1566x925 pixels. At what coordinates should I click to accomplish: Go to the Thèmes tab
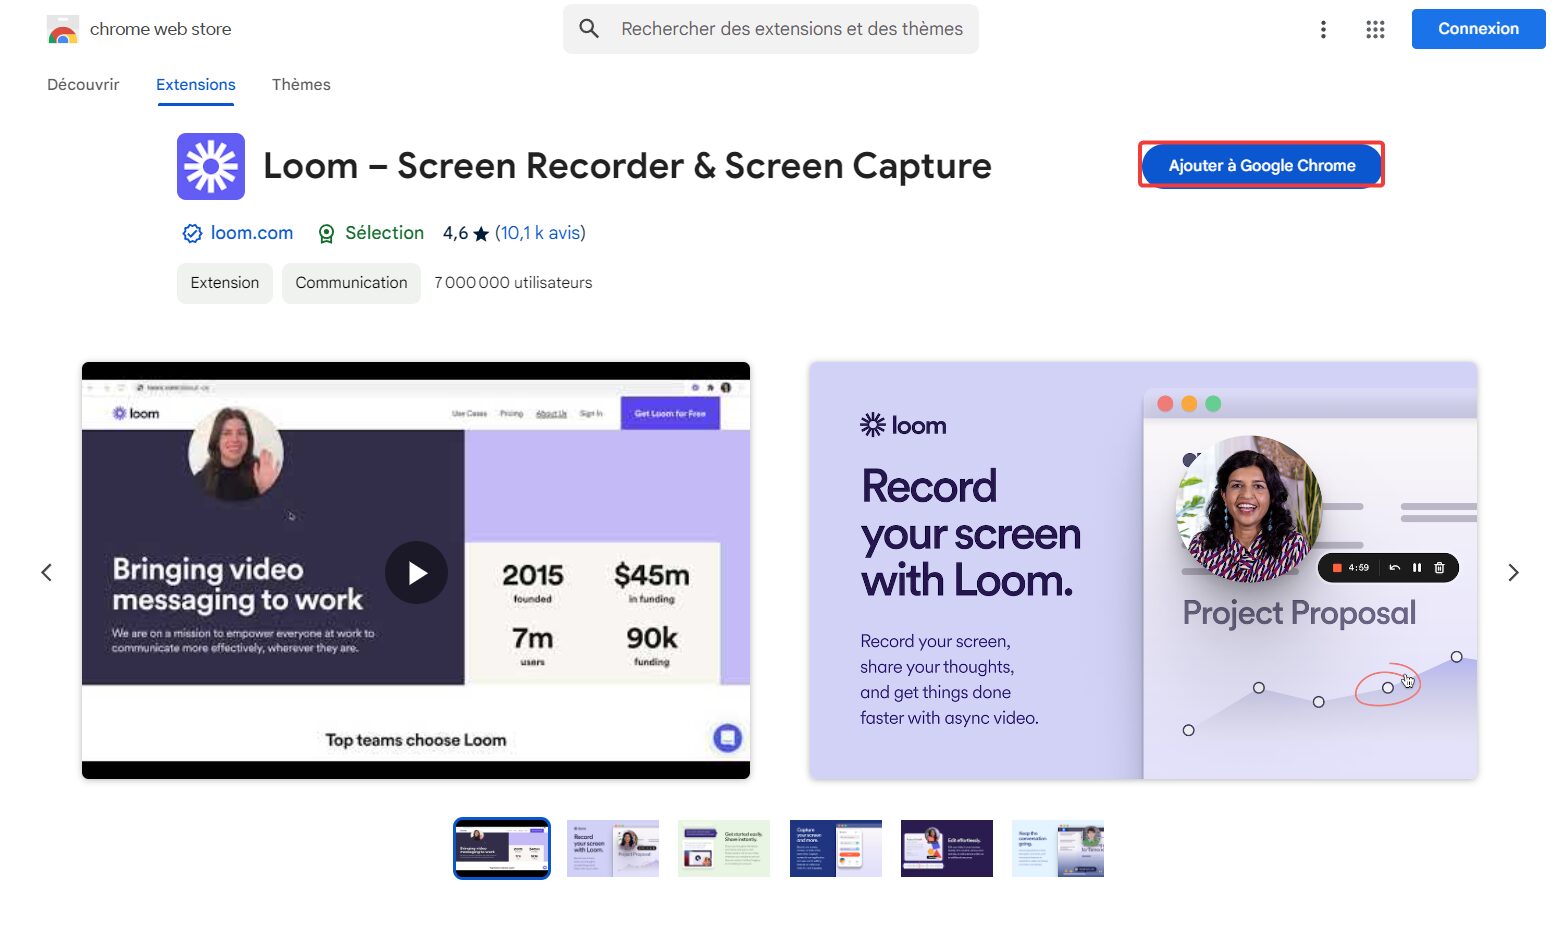pos(301,85)
